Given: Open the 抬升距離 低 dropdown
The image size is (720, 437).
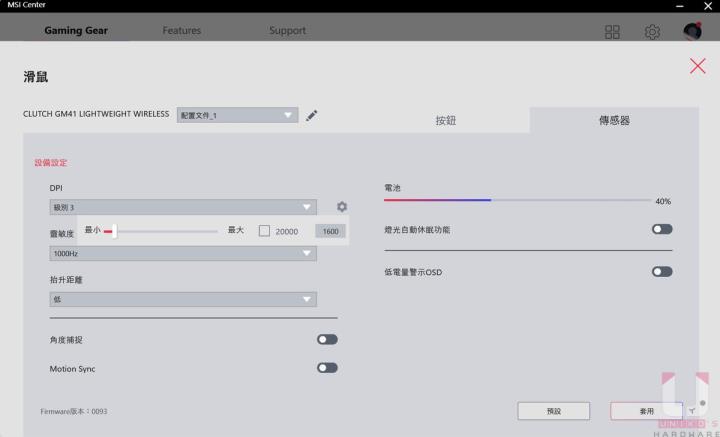Looking at the screenshot, I should point(183,299).
